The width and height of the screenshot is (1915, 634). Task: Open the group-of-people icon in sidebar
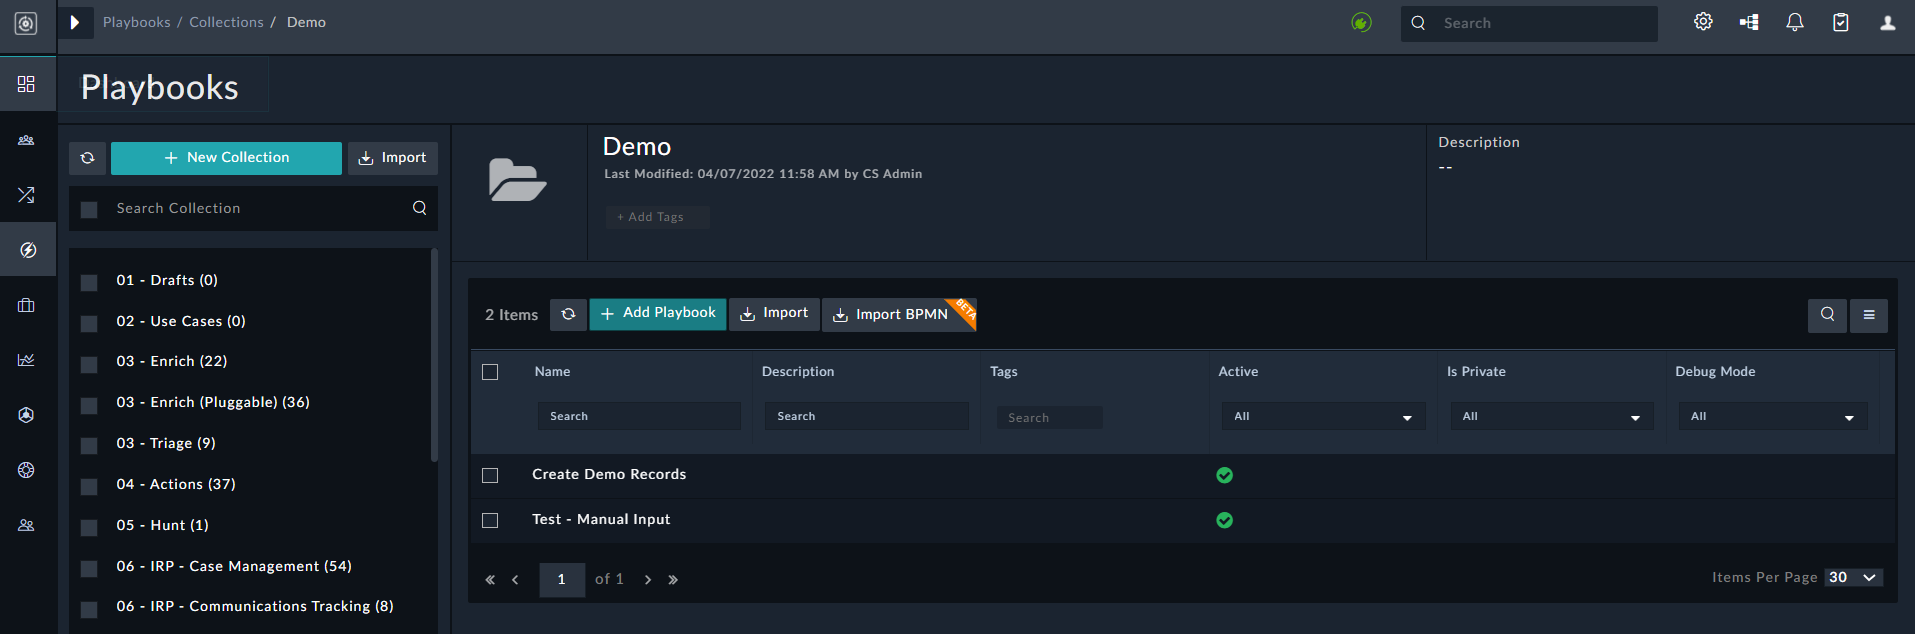26,140
